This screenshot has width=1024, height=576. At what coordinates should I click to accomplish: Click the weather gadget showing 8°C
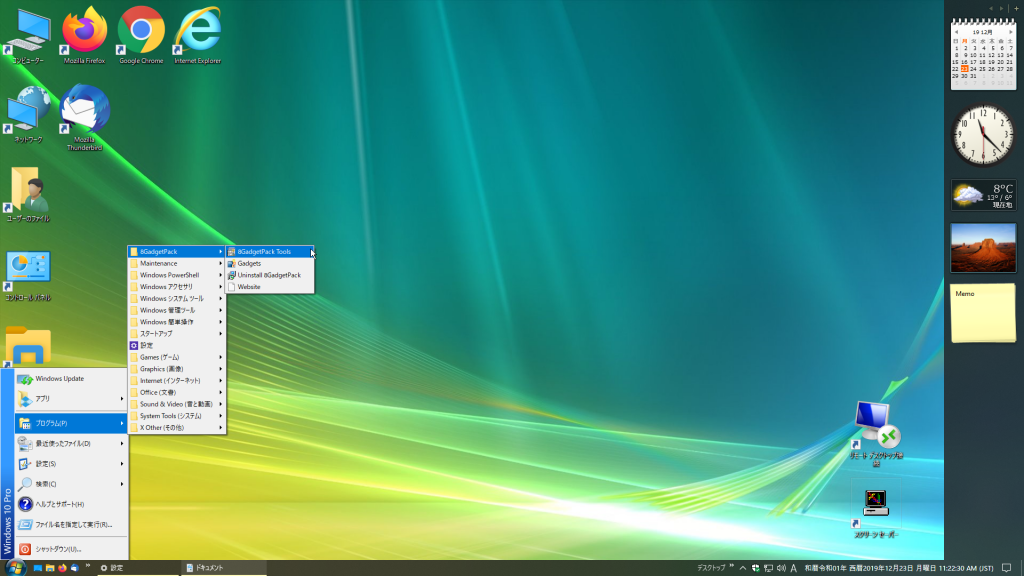tap(983, 195)
